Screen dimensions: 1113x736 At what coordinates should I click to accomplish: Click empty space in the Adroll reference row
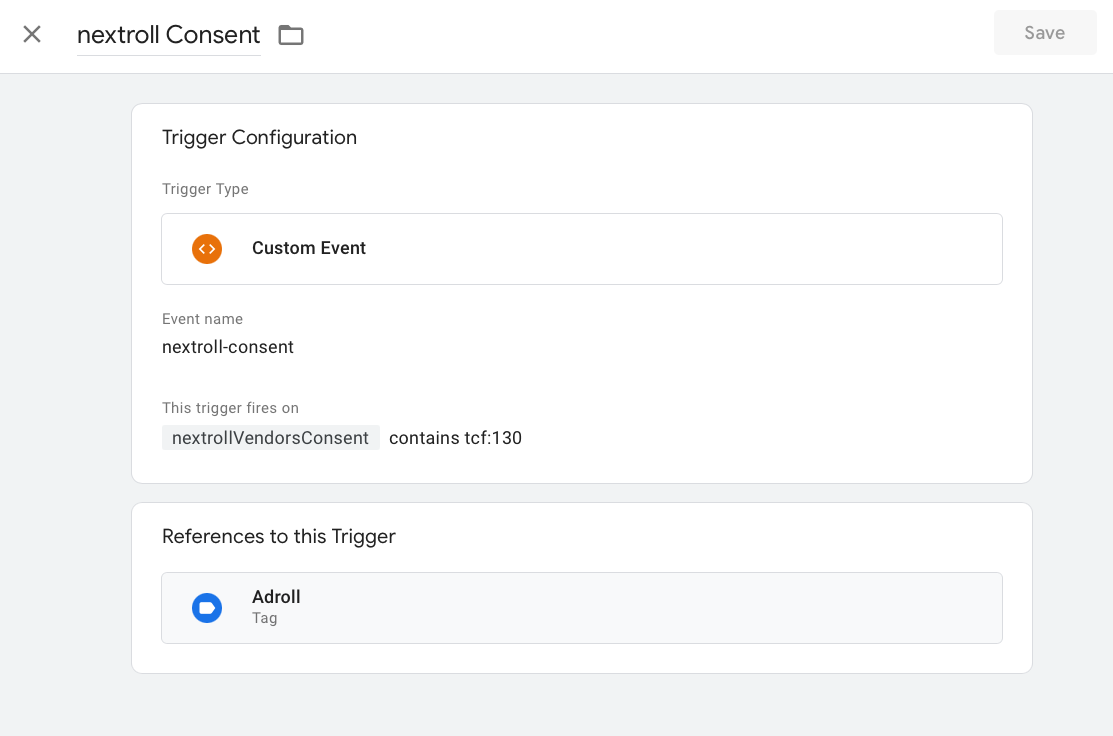click(x=680, y=608)
